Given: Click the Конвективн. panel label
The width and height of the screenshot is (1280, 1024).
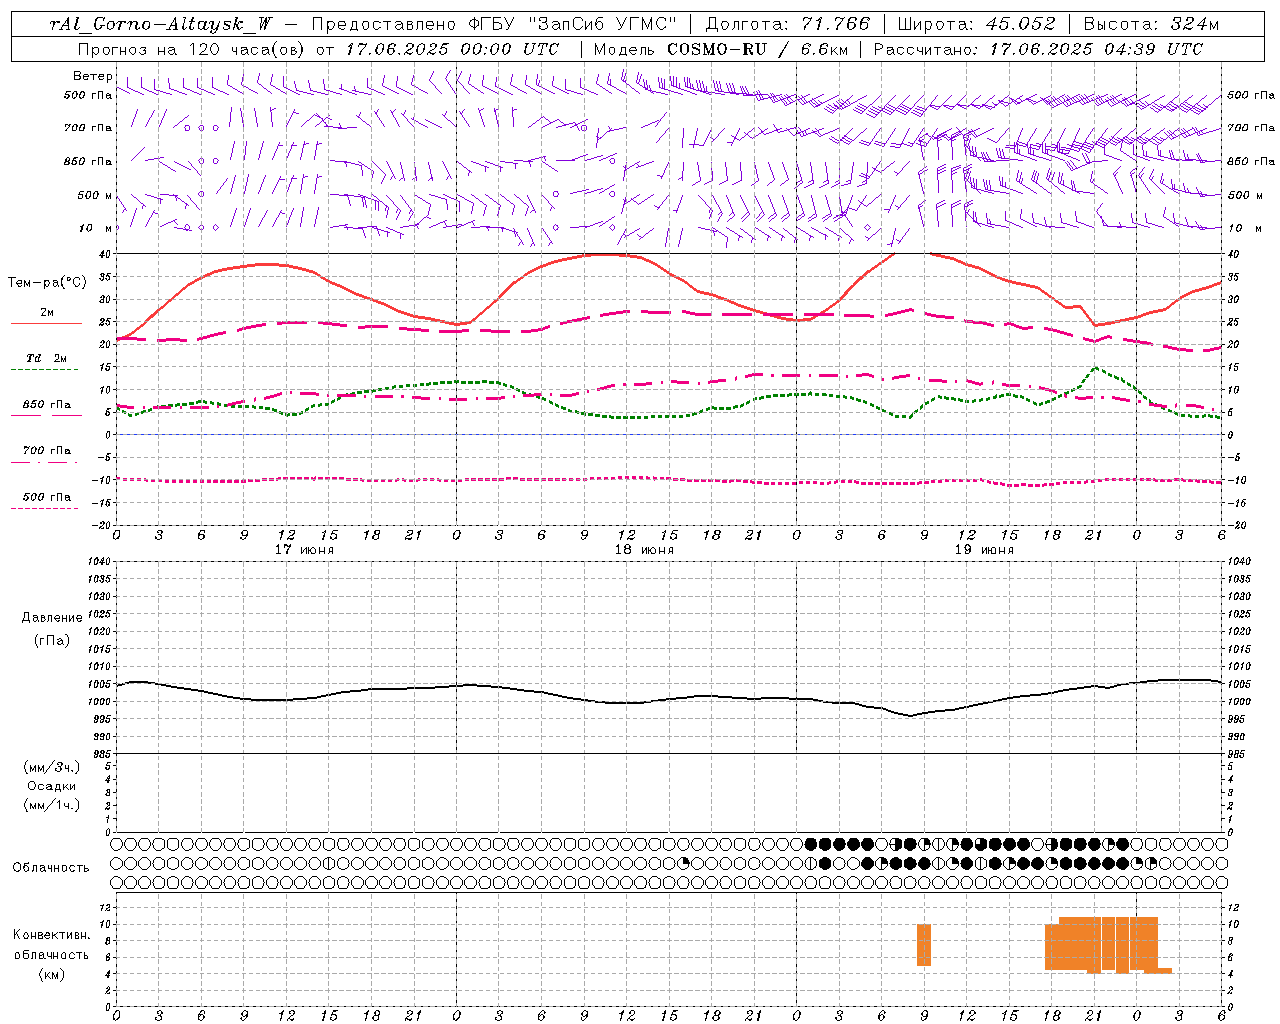Looking at the screenshot, I should tap(52, 935).
